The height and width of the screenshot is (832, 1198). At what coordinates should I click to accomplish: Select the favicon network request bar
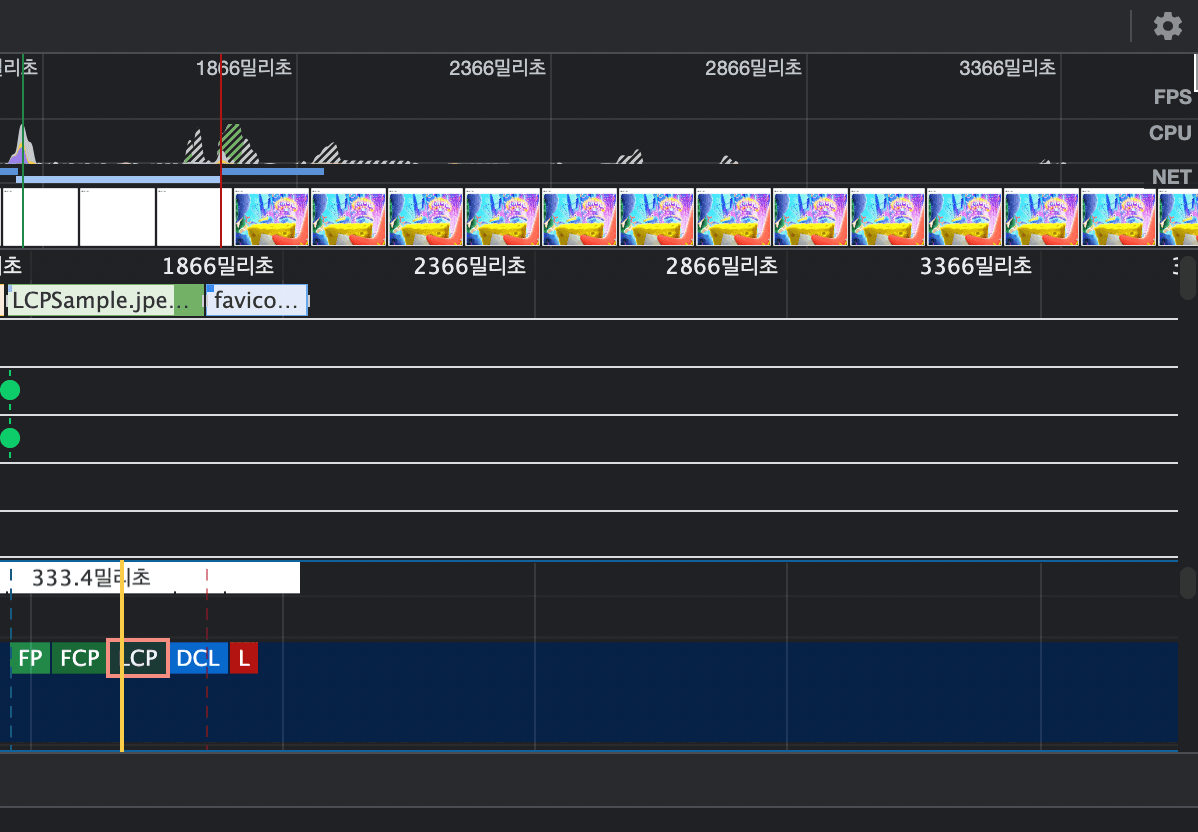coord(255,300)
